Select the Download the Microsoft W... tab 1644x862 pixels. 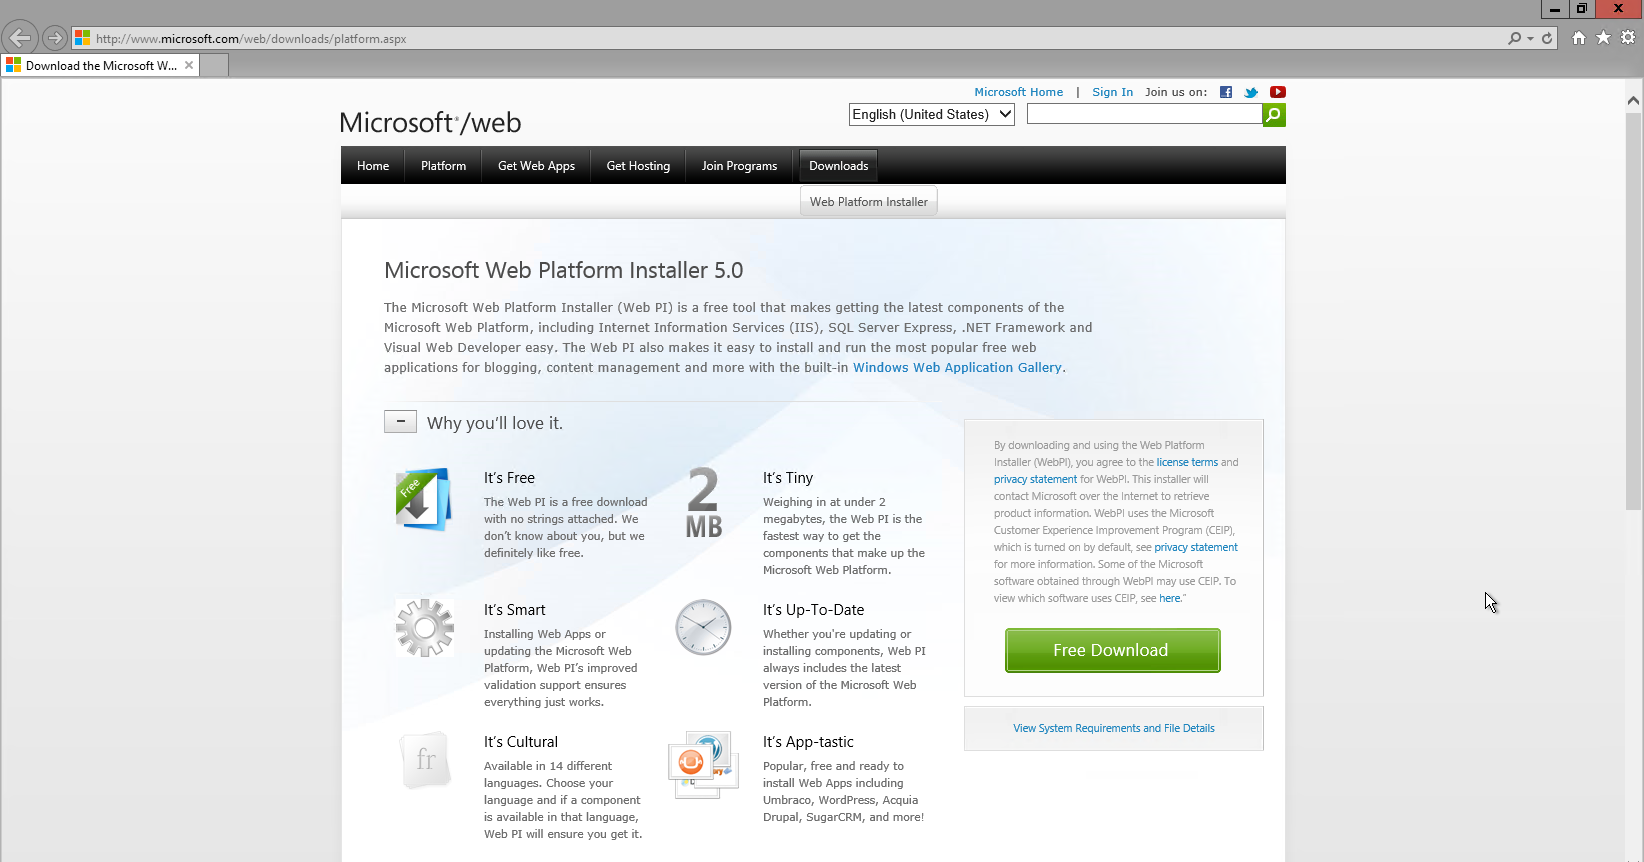(x=100, y=65)
